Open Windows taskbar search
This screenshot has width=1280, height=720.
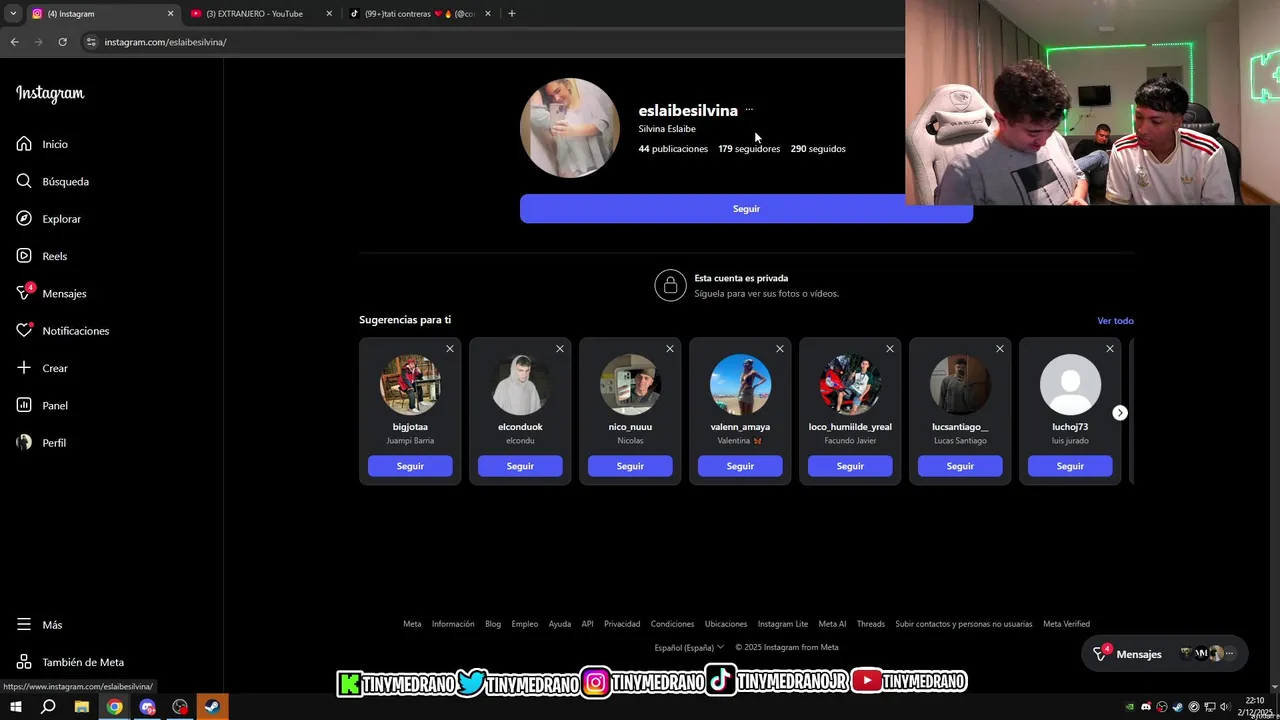coord(48,707)
